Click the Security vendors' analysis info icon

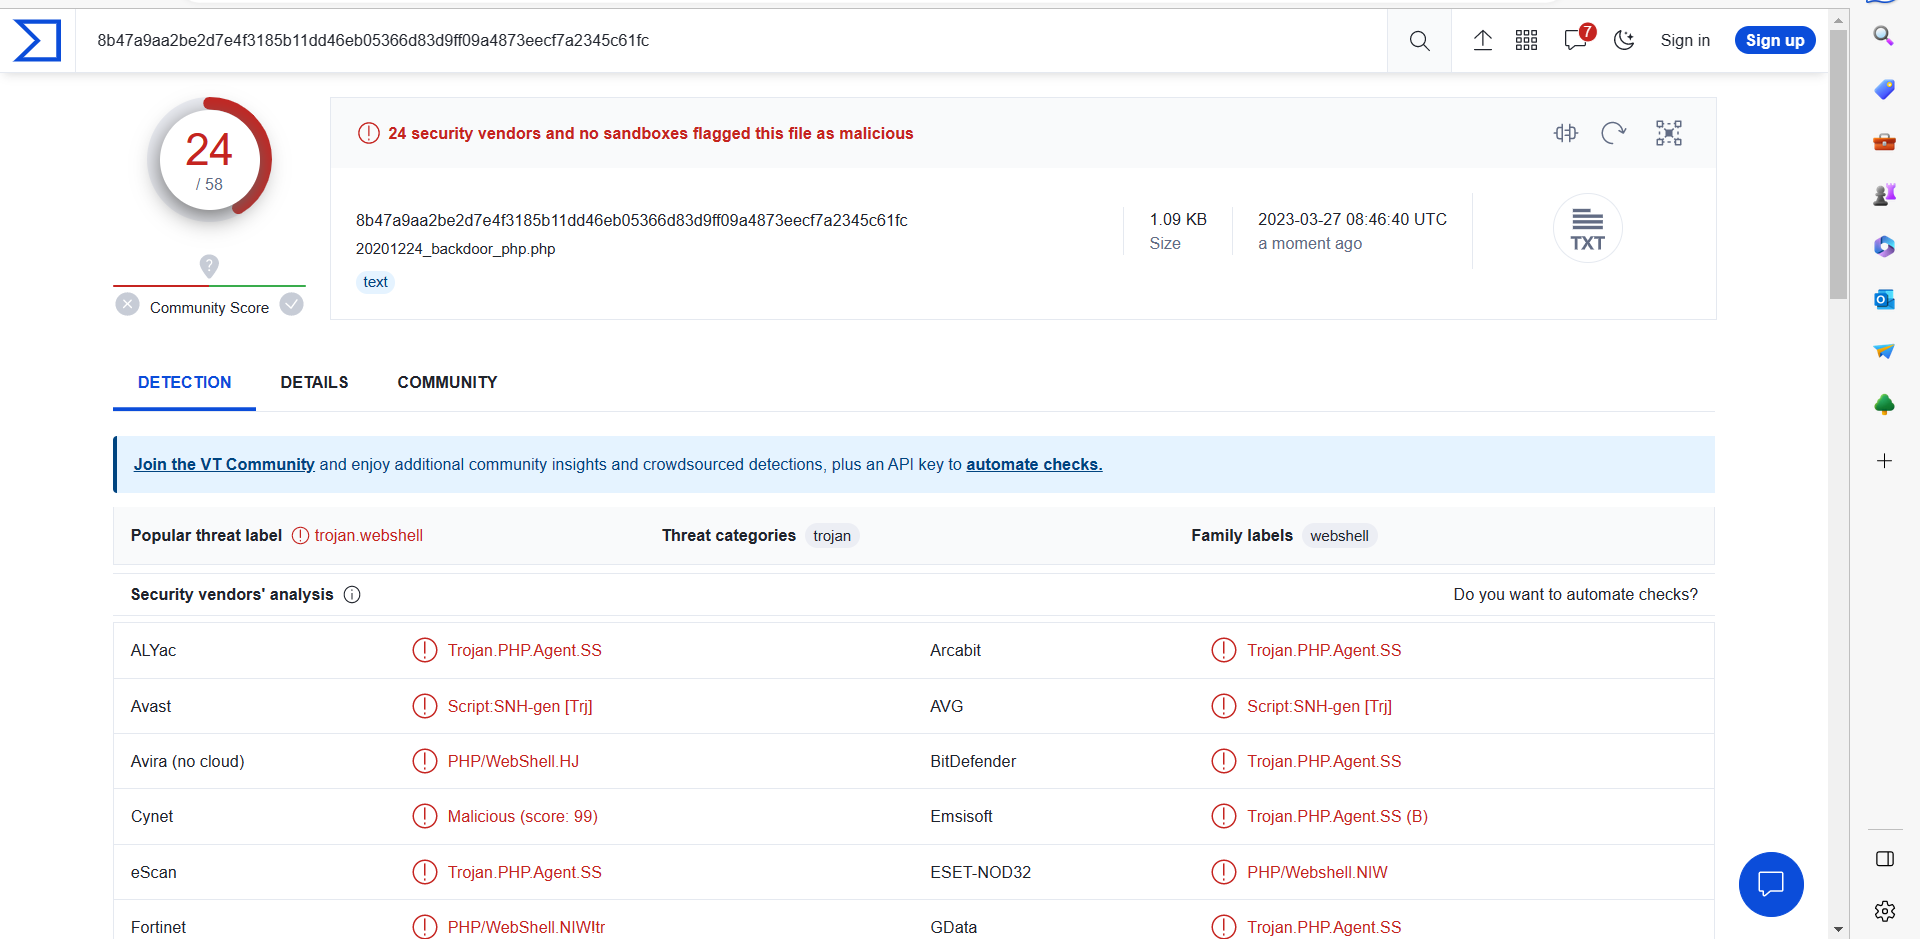352,594
